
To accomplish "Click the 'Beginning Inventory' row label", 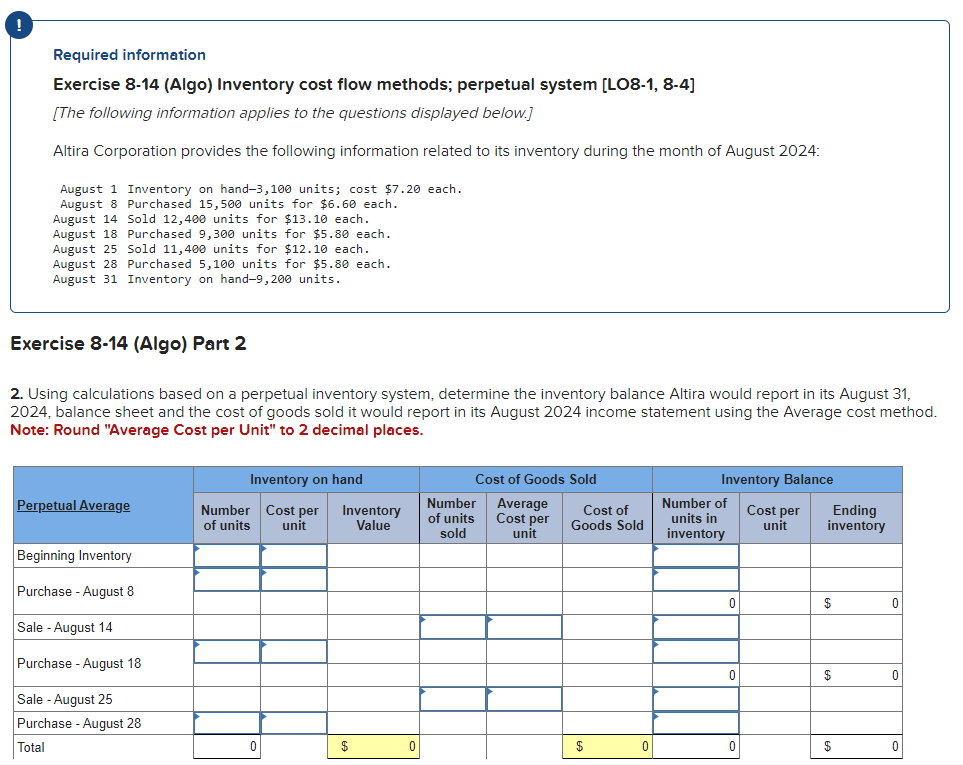I will coord(74,556).
